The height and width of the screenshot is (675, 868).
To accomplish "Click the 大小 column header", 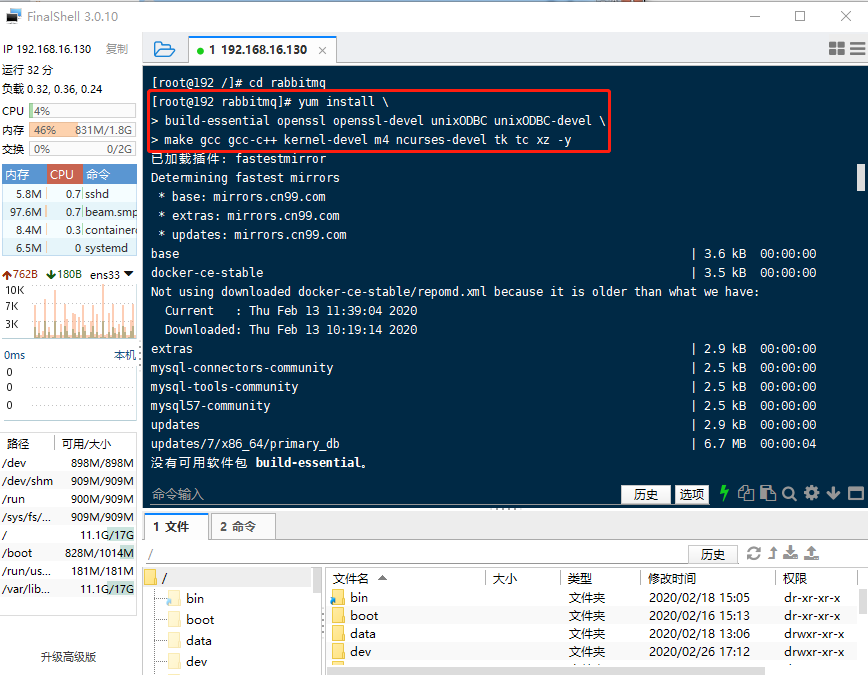I will pyautogui.click(x=523, y=578).
